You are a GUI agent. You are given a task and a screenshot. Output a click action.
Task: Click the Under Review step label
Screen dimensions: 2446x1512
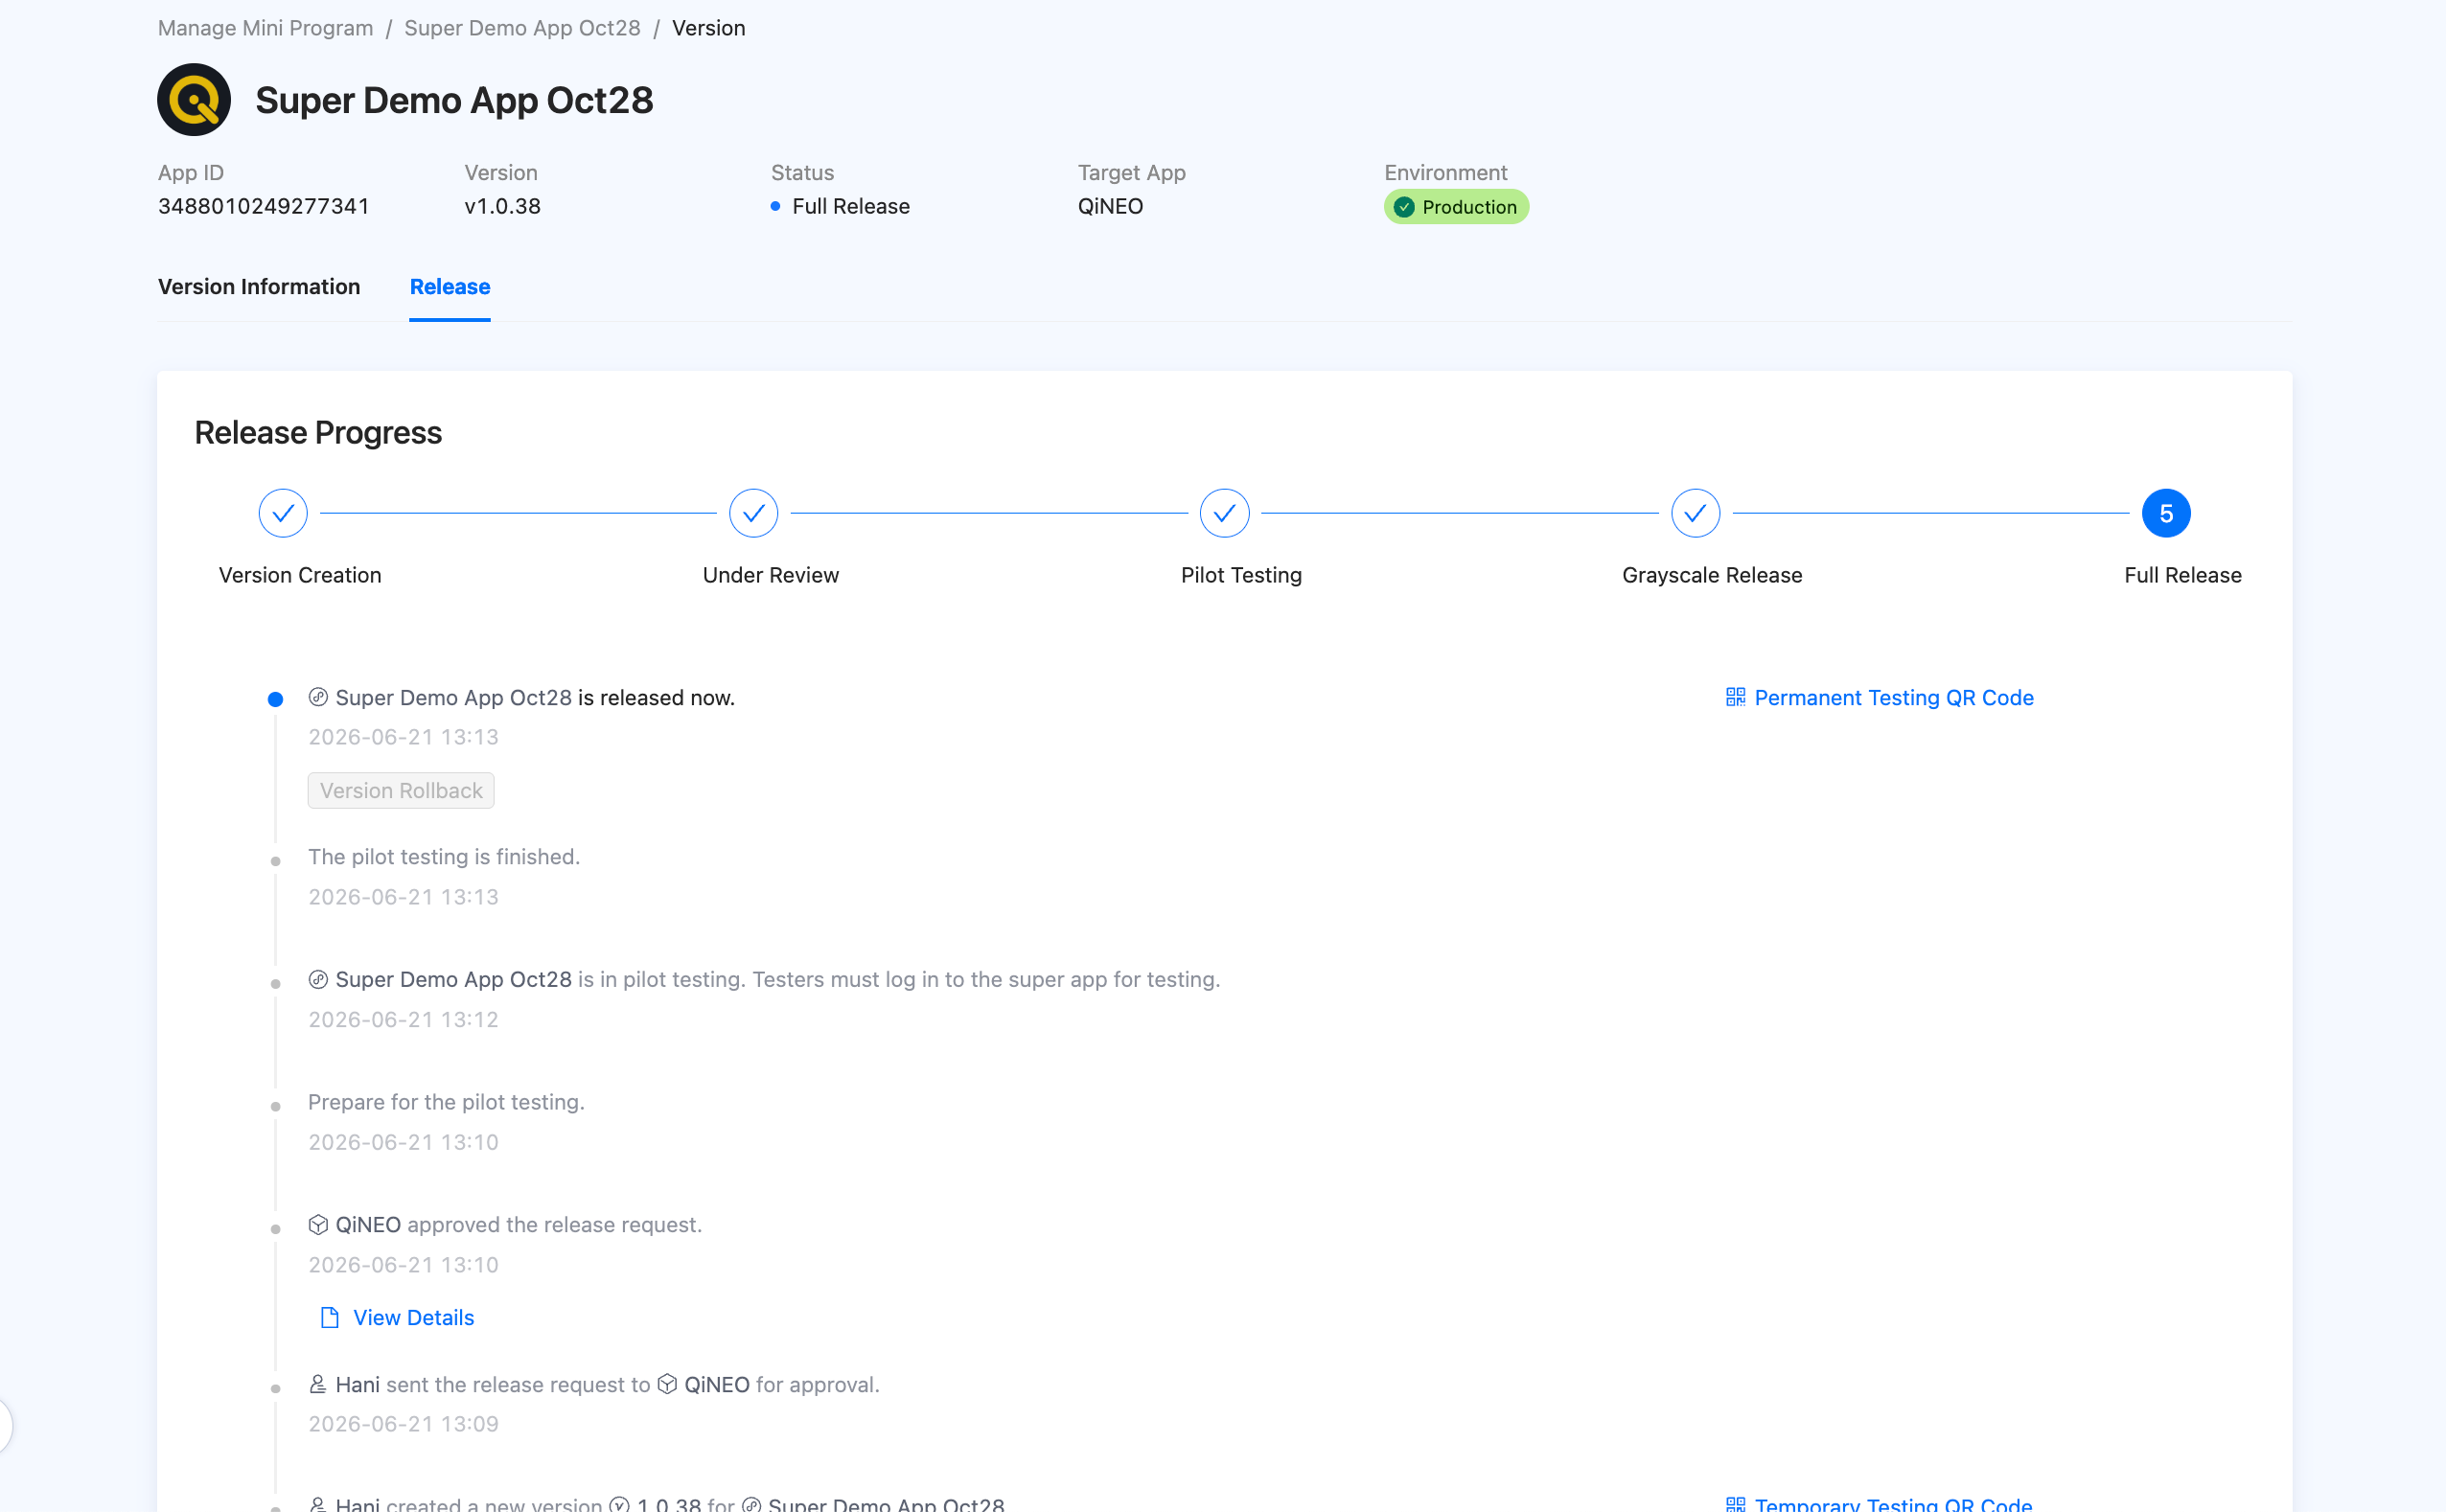point(771,576)
